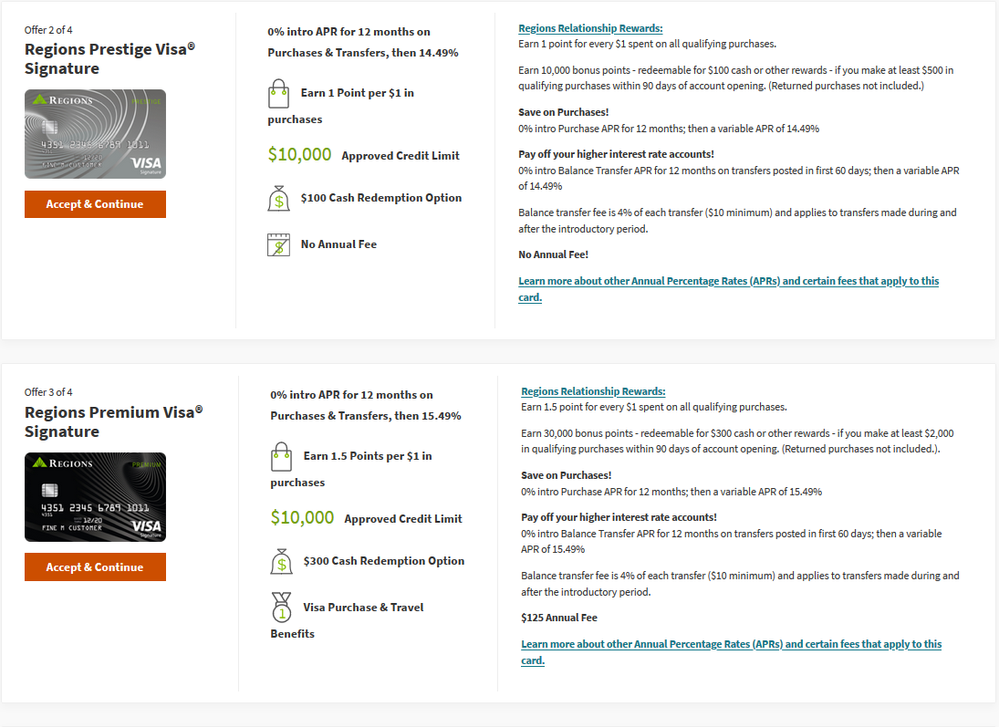Viewport: 999px width, 727px height.
Task: Click the $10,000 credit limit amount in Offer 2
Action: tap(299, 155)
